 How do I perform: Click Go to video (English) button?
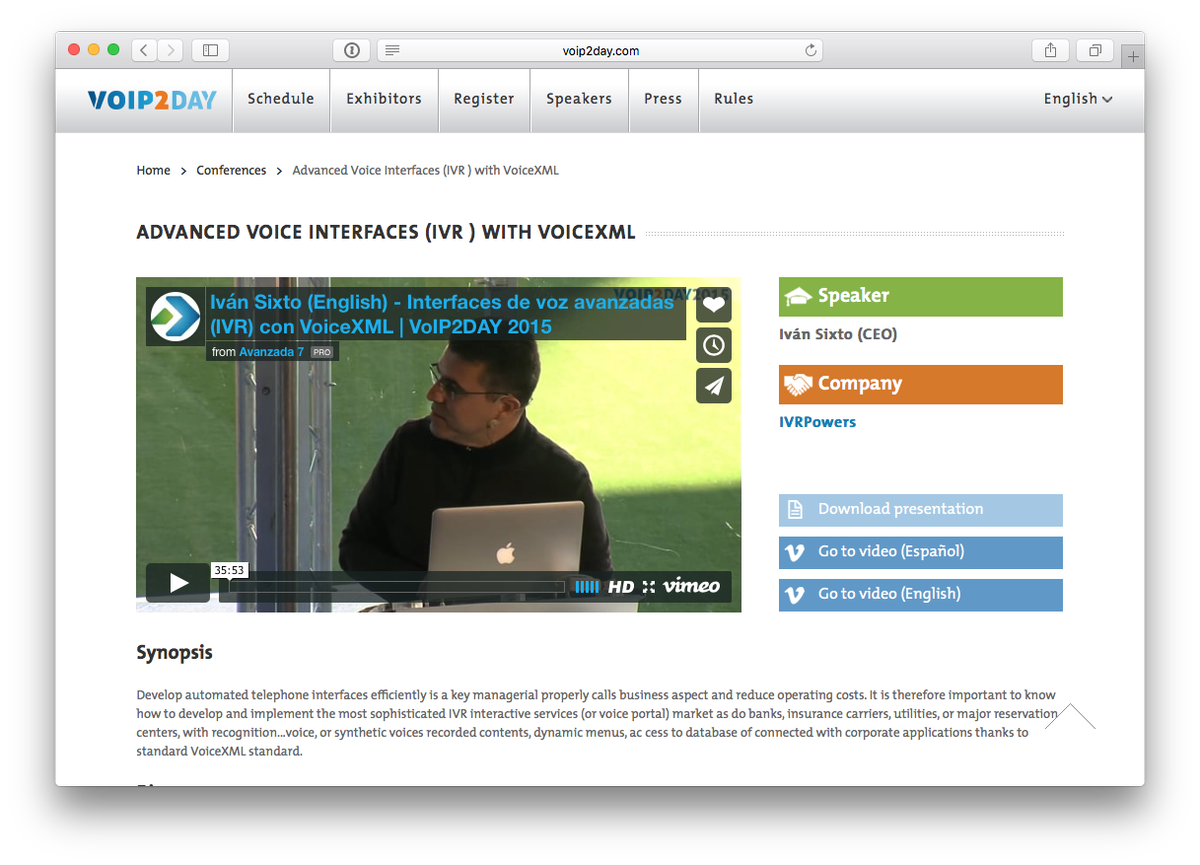[921, 594]
